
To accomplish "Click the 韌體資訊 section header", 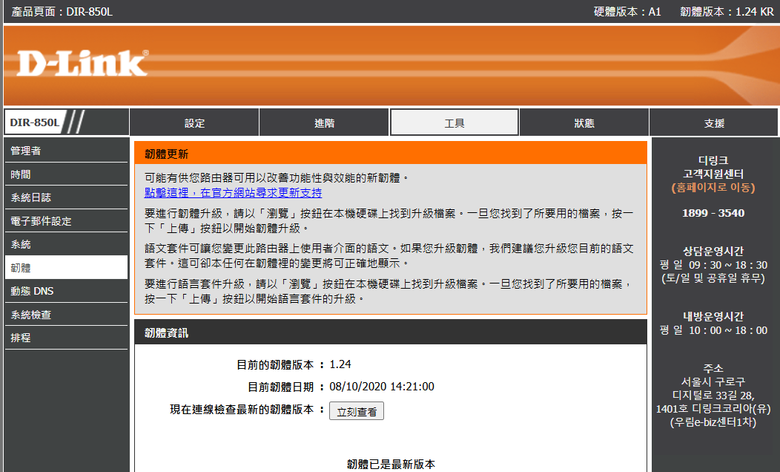I will click(390, 332).
